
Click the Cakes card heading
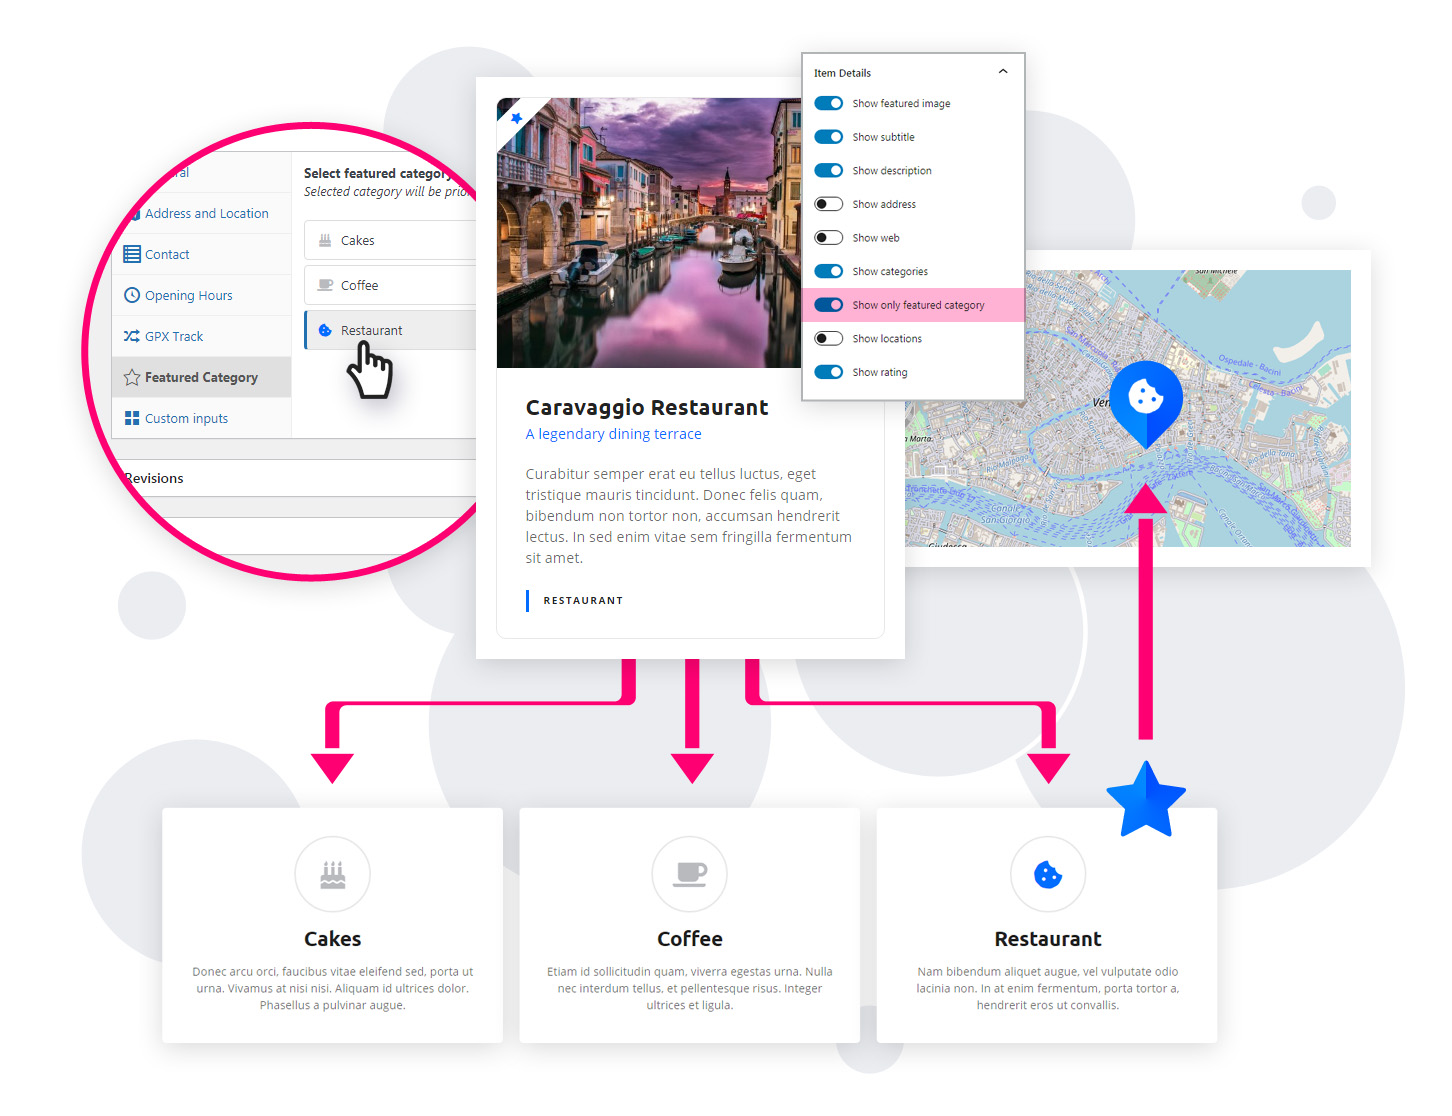(333, 939)
